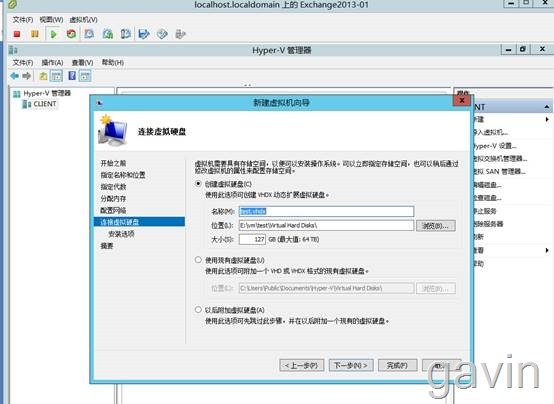Open 文件(F) in the Hyper-V Manager menu

click(x=23, y=63)
